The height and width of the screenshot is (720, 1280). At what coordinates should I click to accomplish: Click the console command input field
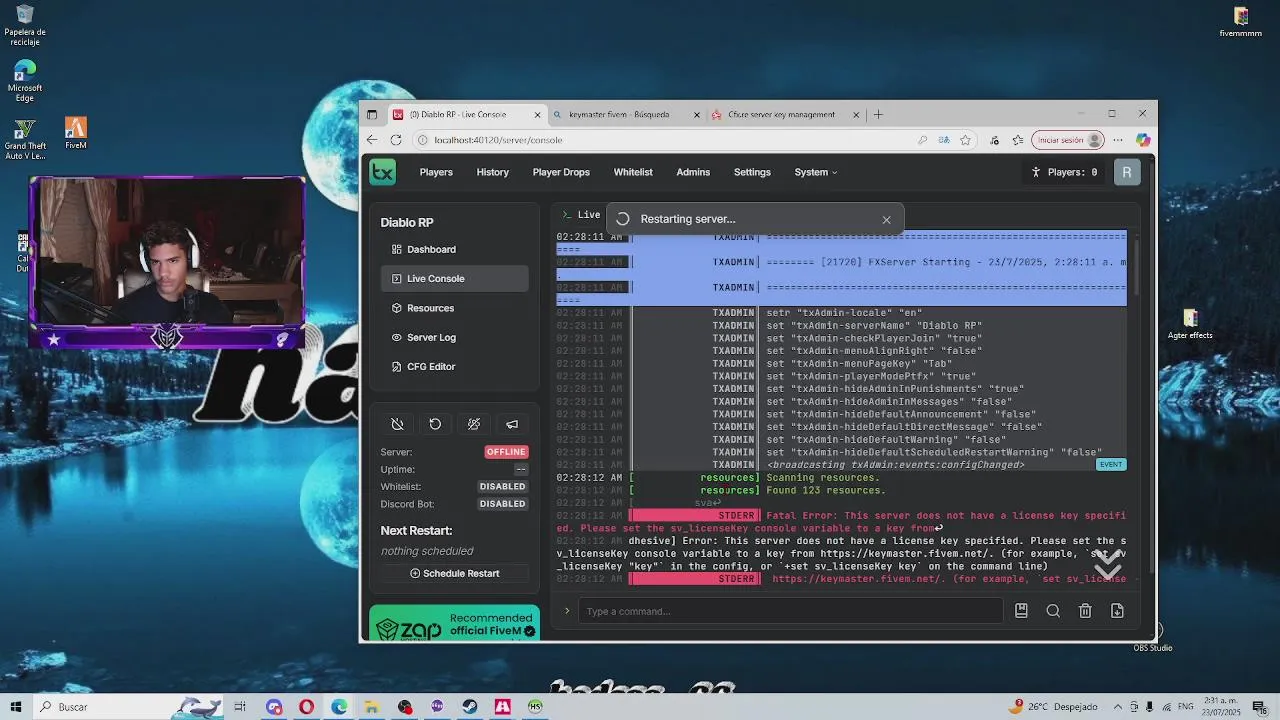(x=790, y=611)
